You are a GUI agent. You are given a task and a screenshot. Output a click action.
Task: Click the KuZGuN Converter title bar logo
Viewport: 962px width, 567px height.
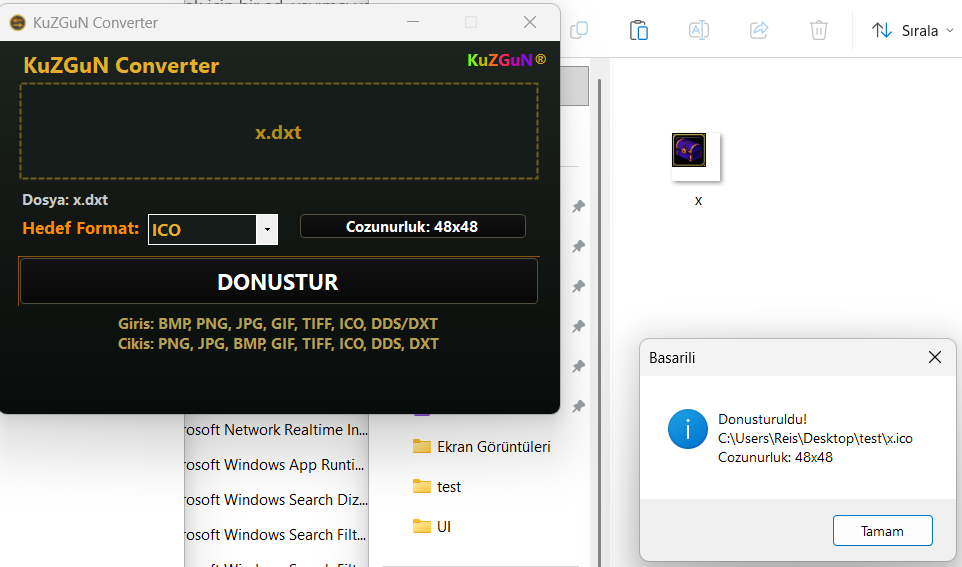[x=18, y=23]
